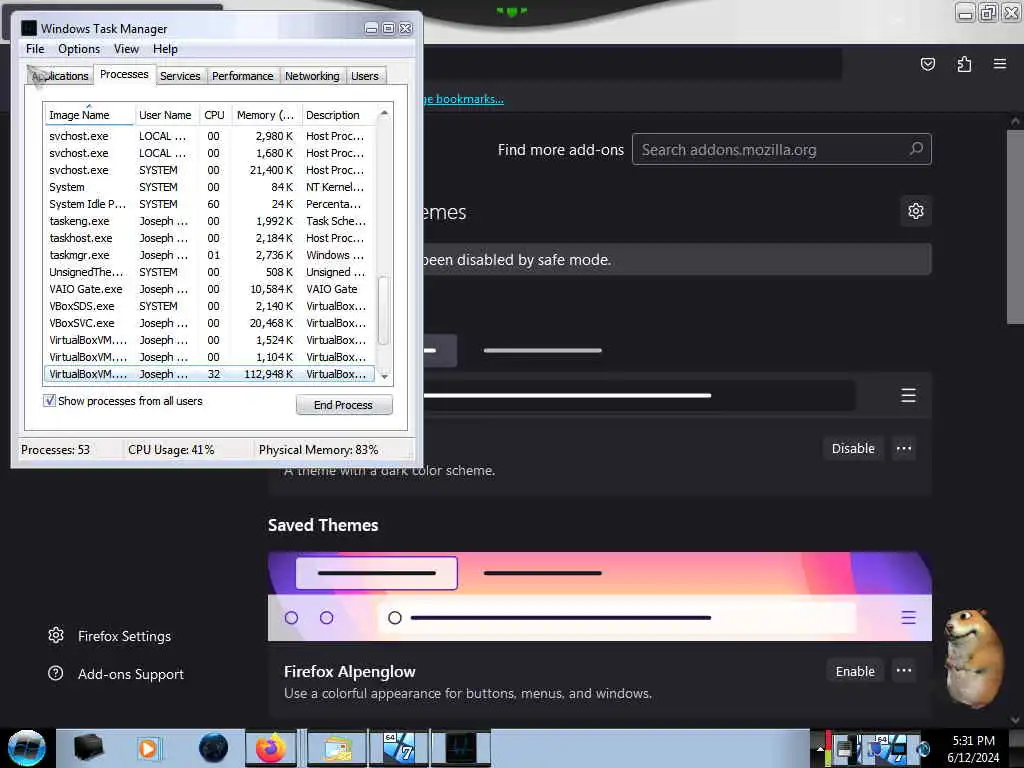Open the Options menu in Task Manager

click(x=79, y=49)
